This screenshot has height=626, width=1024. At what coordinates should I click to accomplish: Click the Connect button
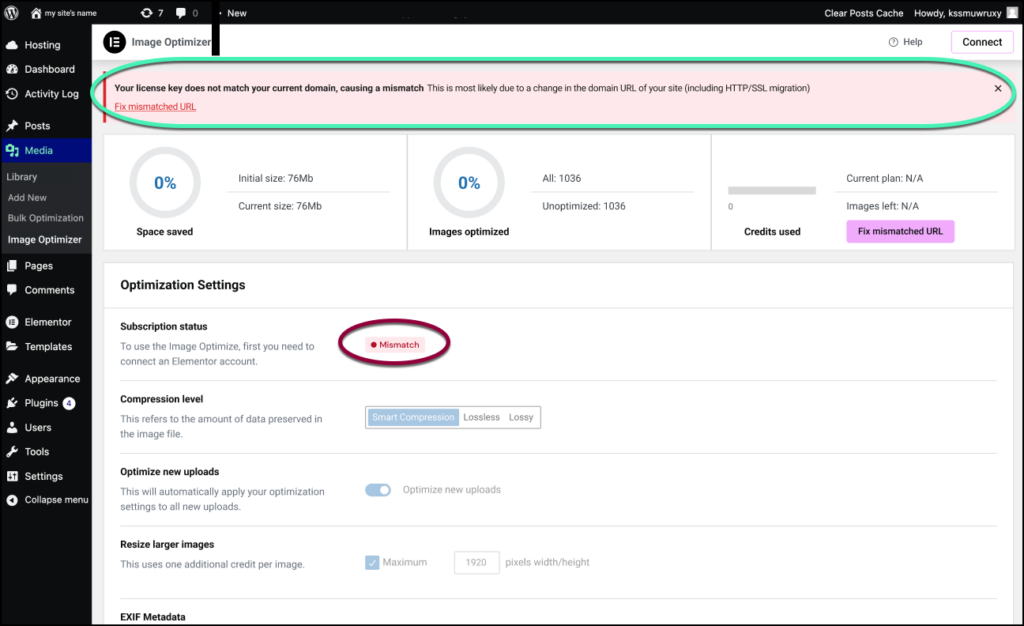(981, 42)
